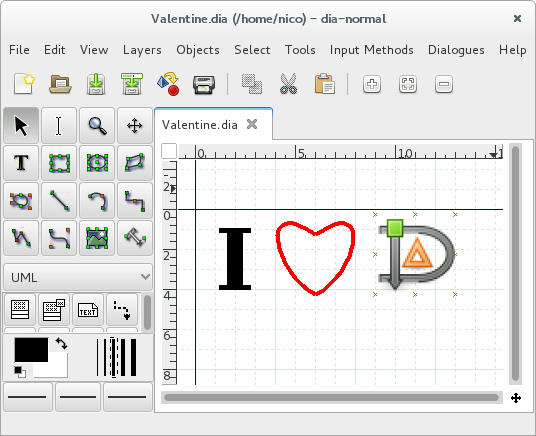Viewport: 536px width, 436px height.
Task: Open the Layers menu
Action: coord(142,50)
